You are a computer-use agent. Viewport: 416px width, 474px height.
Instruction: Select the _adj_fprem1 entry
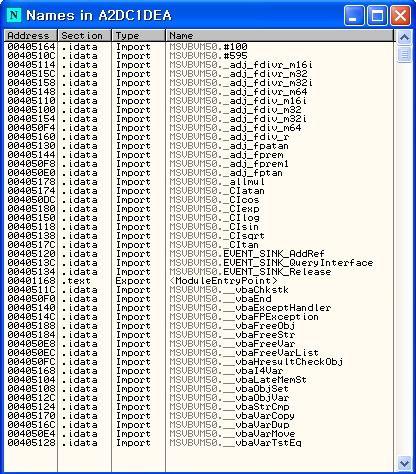(x=199, y=164)
